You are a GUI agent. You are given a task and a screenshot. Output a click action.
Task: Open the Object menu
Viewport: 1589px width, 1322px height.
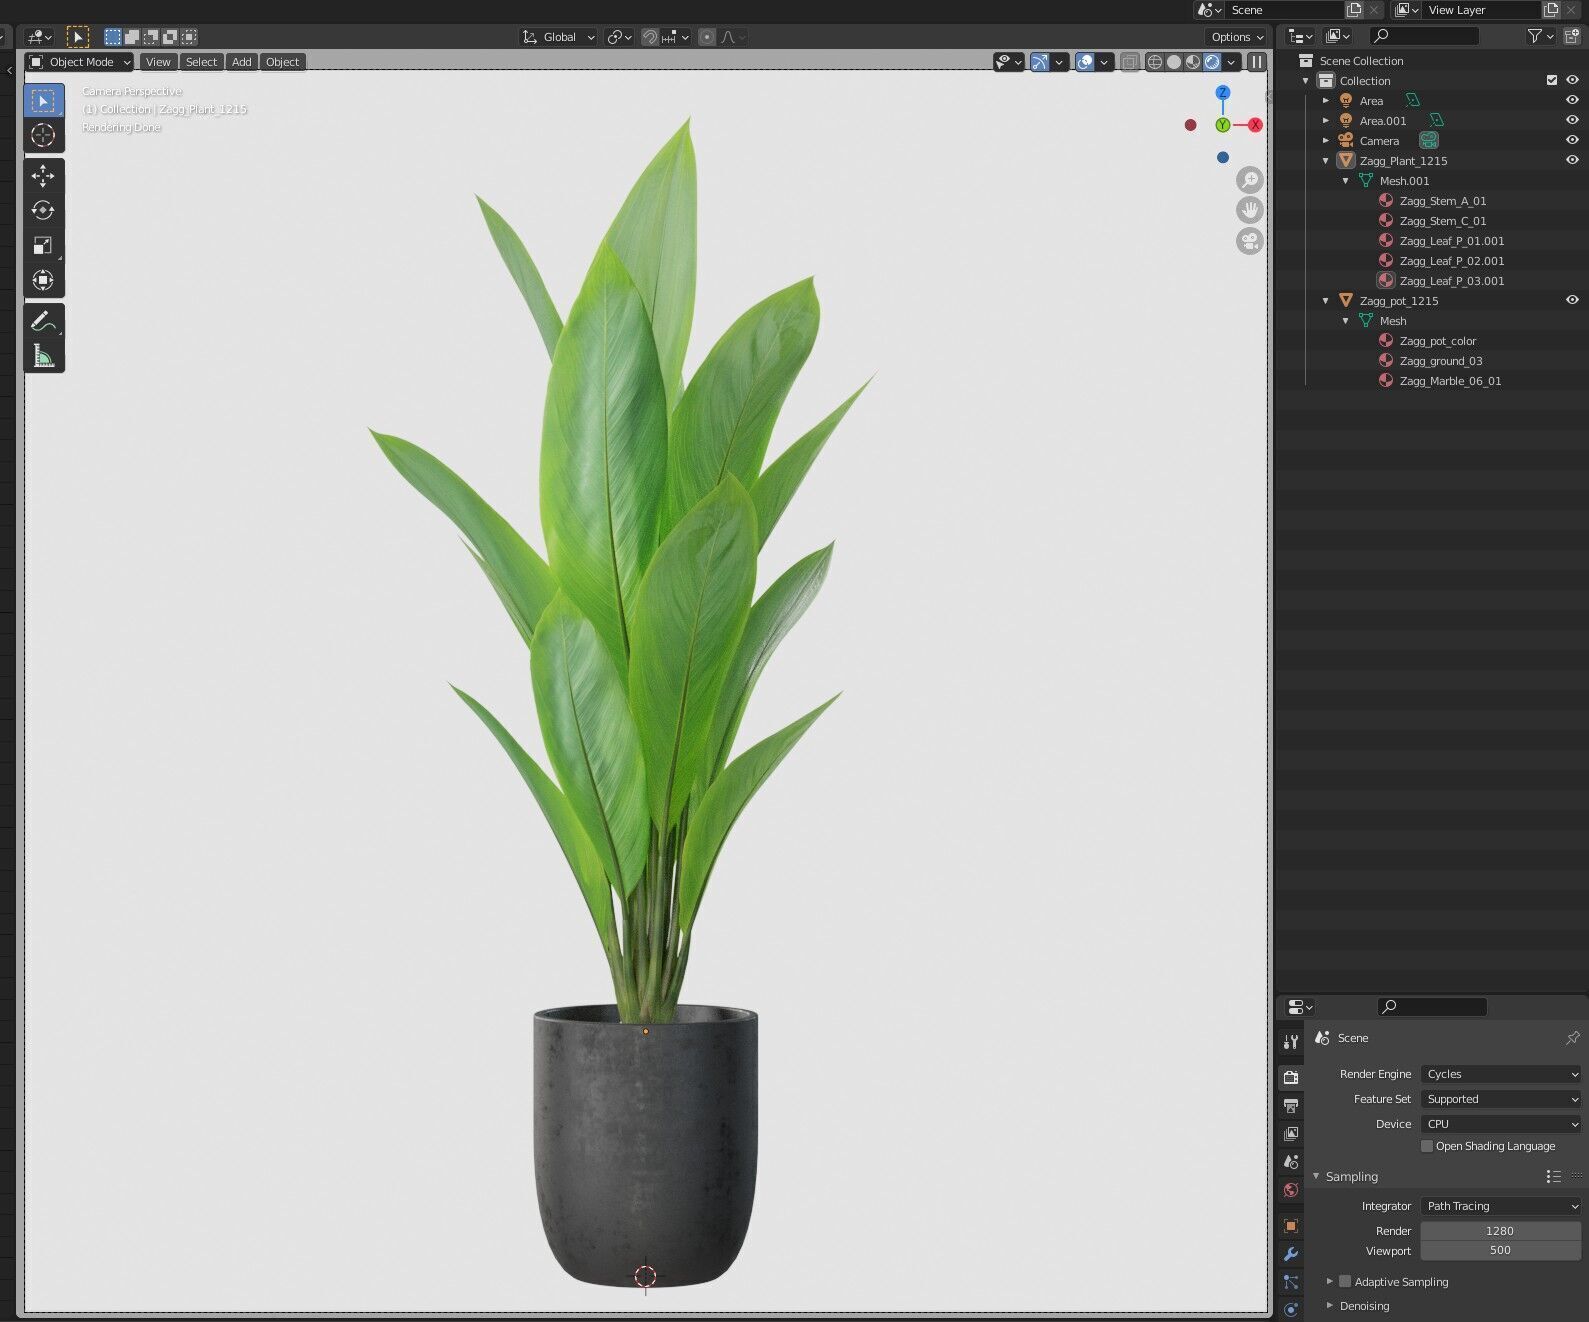pyautogui.click(x=283, y=62)
